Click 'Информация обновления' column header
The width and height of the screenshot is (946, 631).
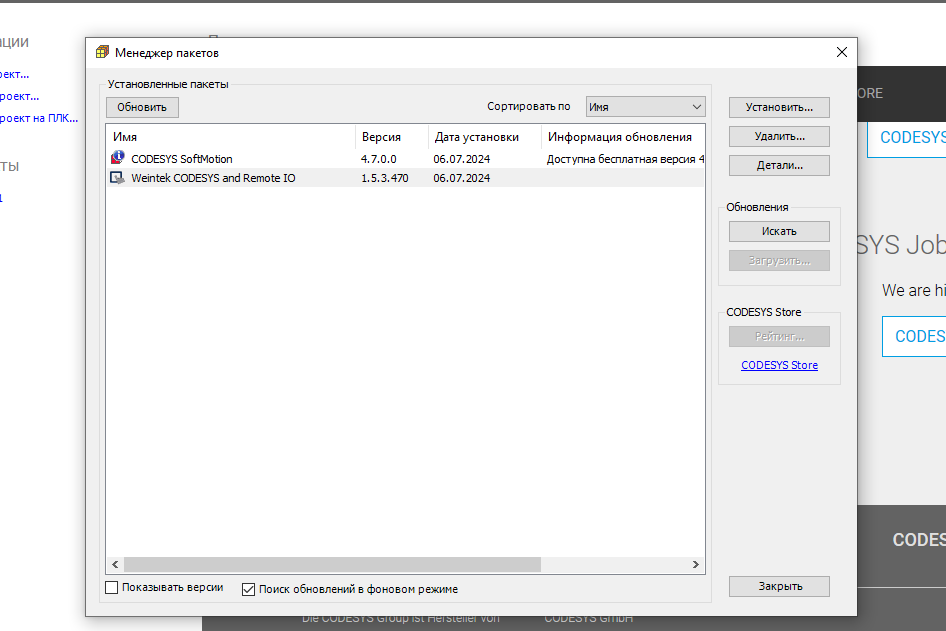[623, 137]
